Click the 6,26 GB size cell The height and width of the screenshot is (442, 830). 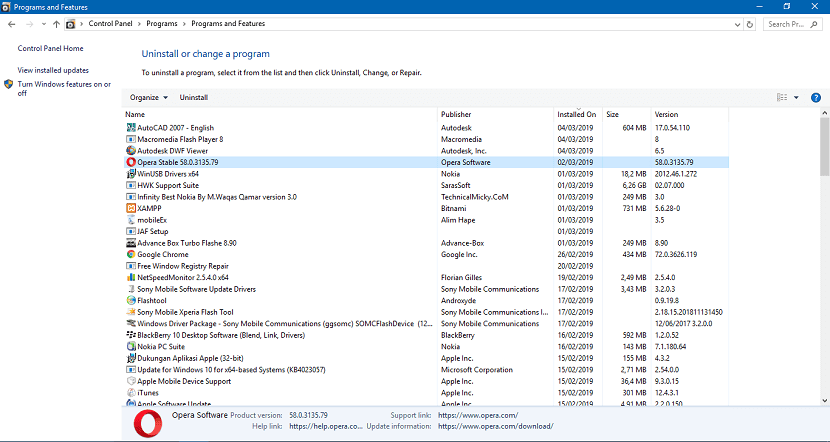click(634, 185)
